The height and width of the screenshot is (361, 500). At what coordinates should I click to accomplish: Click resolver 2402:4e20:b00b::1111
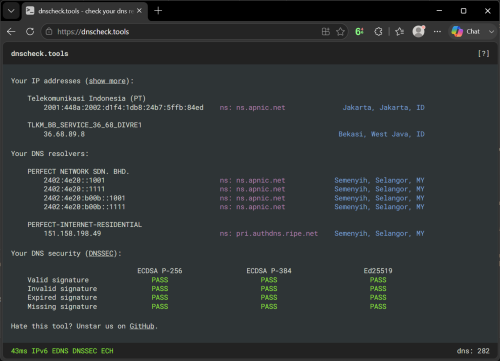point(84,207)
